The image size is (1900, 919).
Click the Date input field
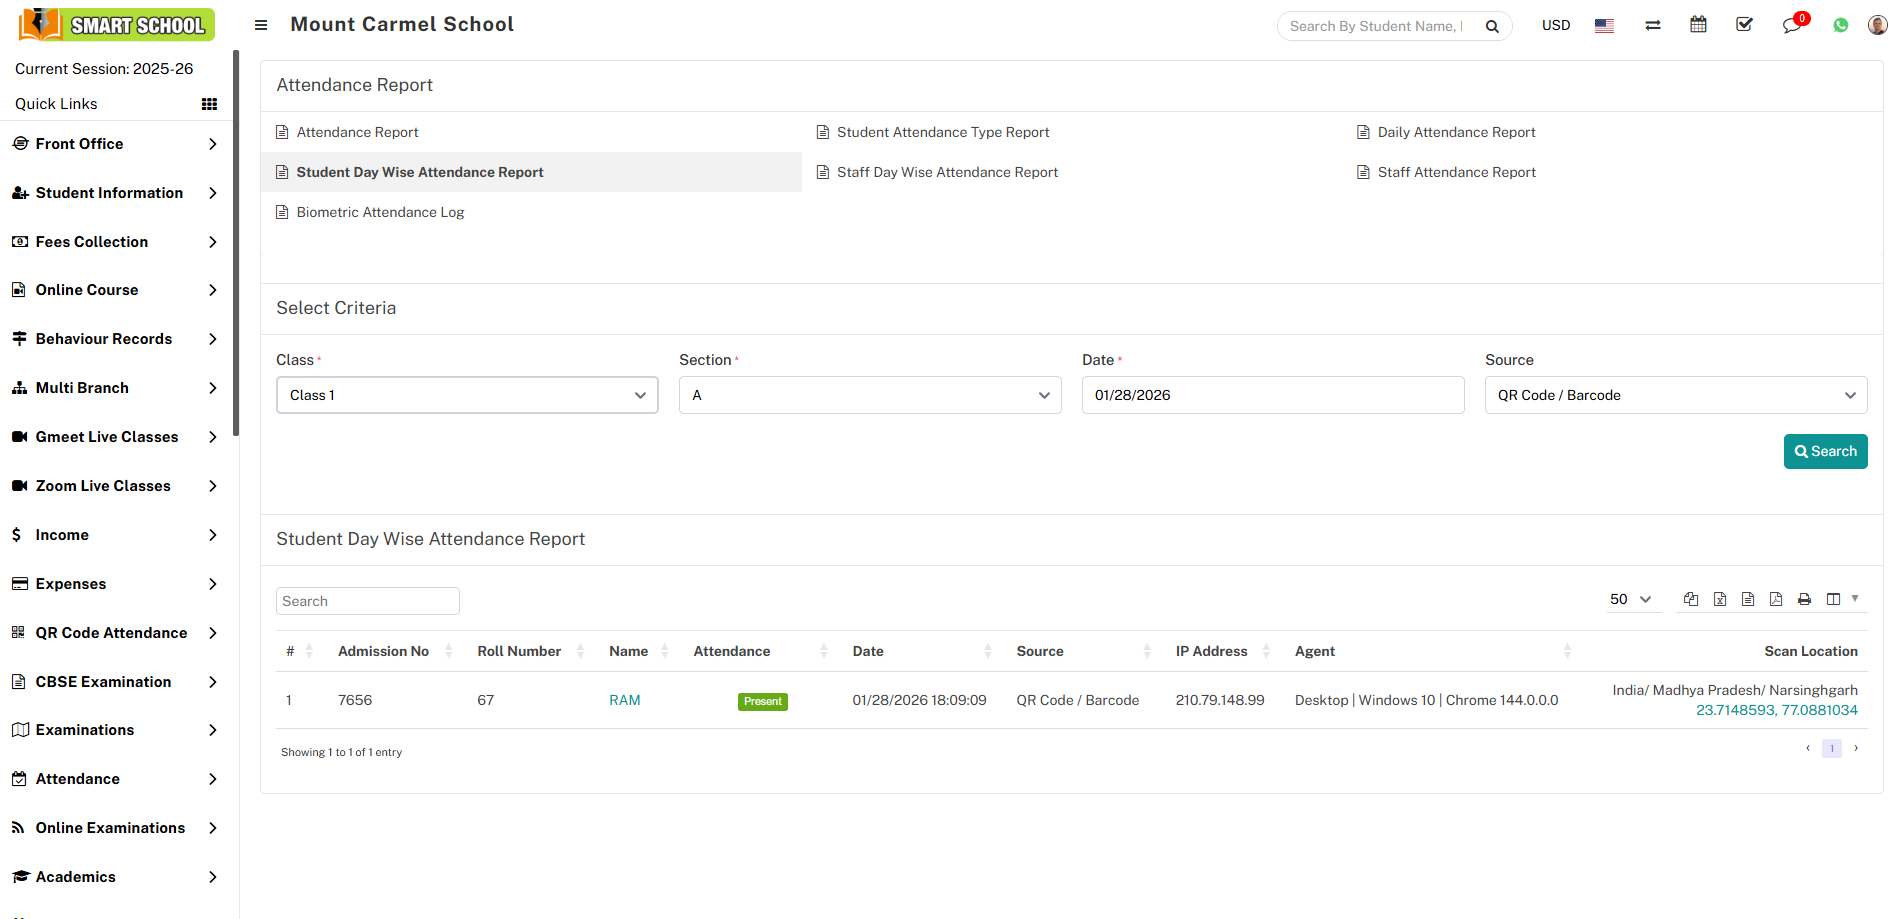pos(1272,395)
